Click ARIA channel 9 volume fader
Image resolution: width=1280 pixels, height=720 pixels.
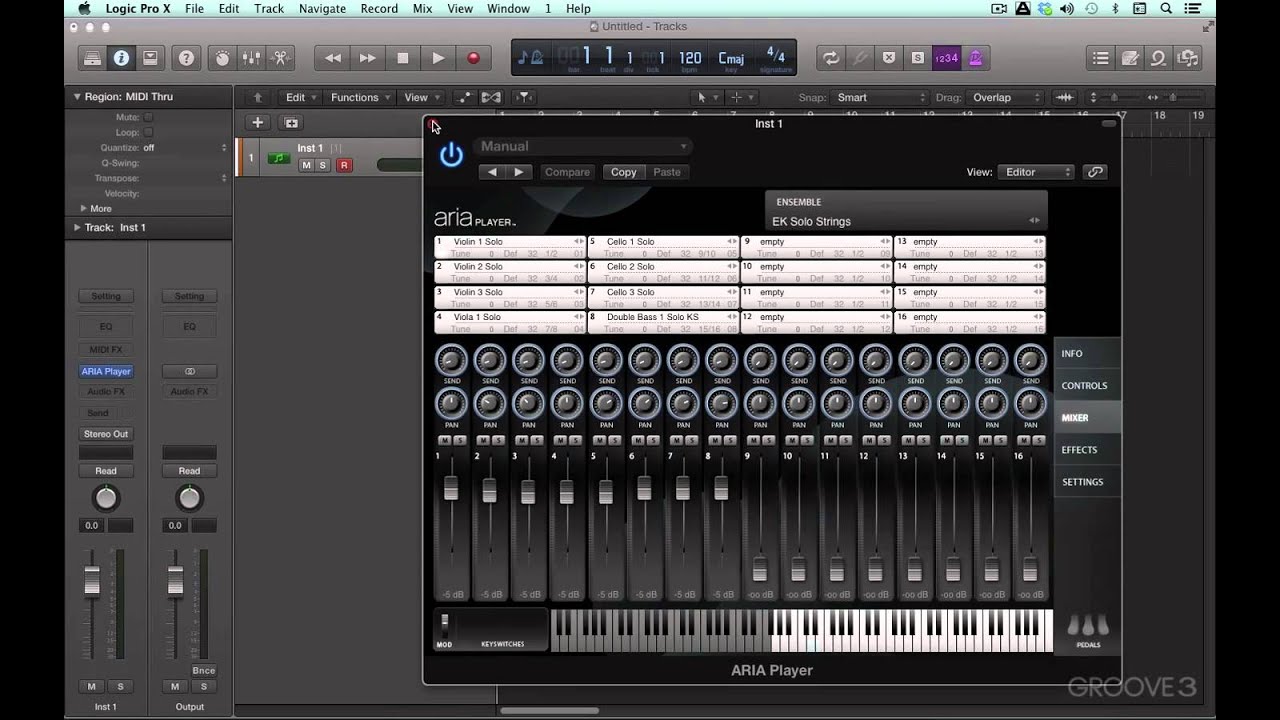coord(760,569)
